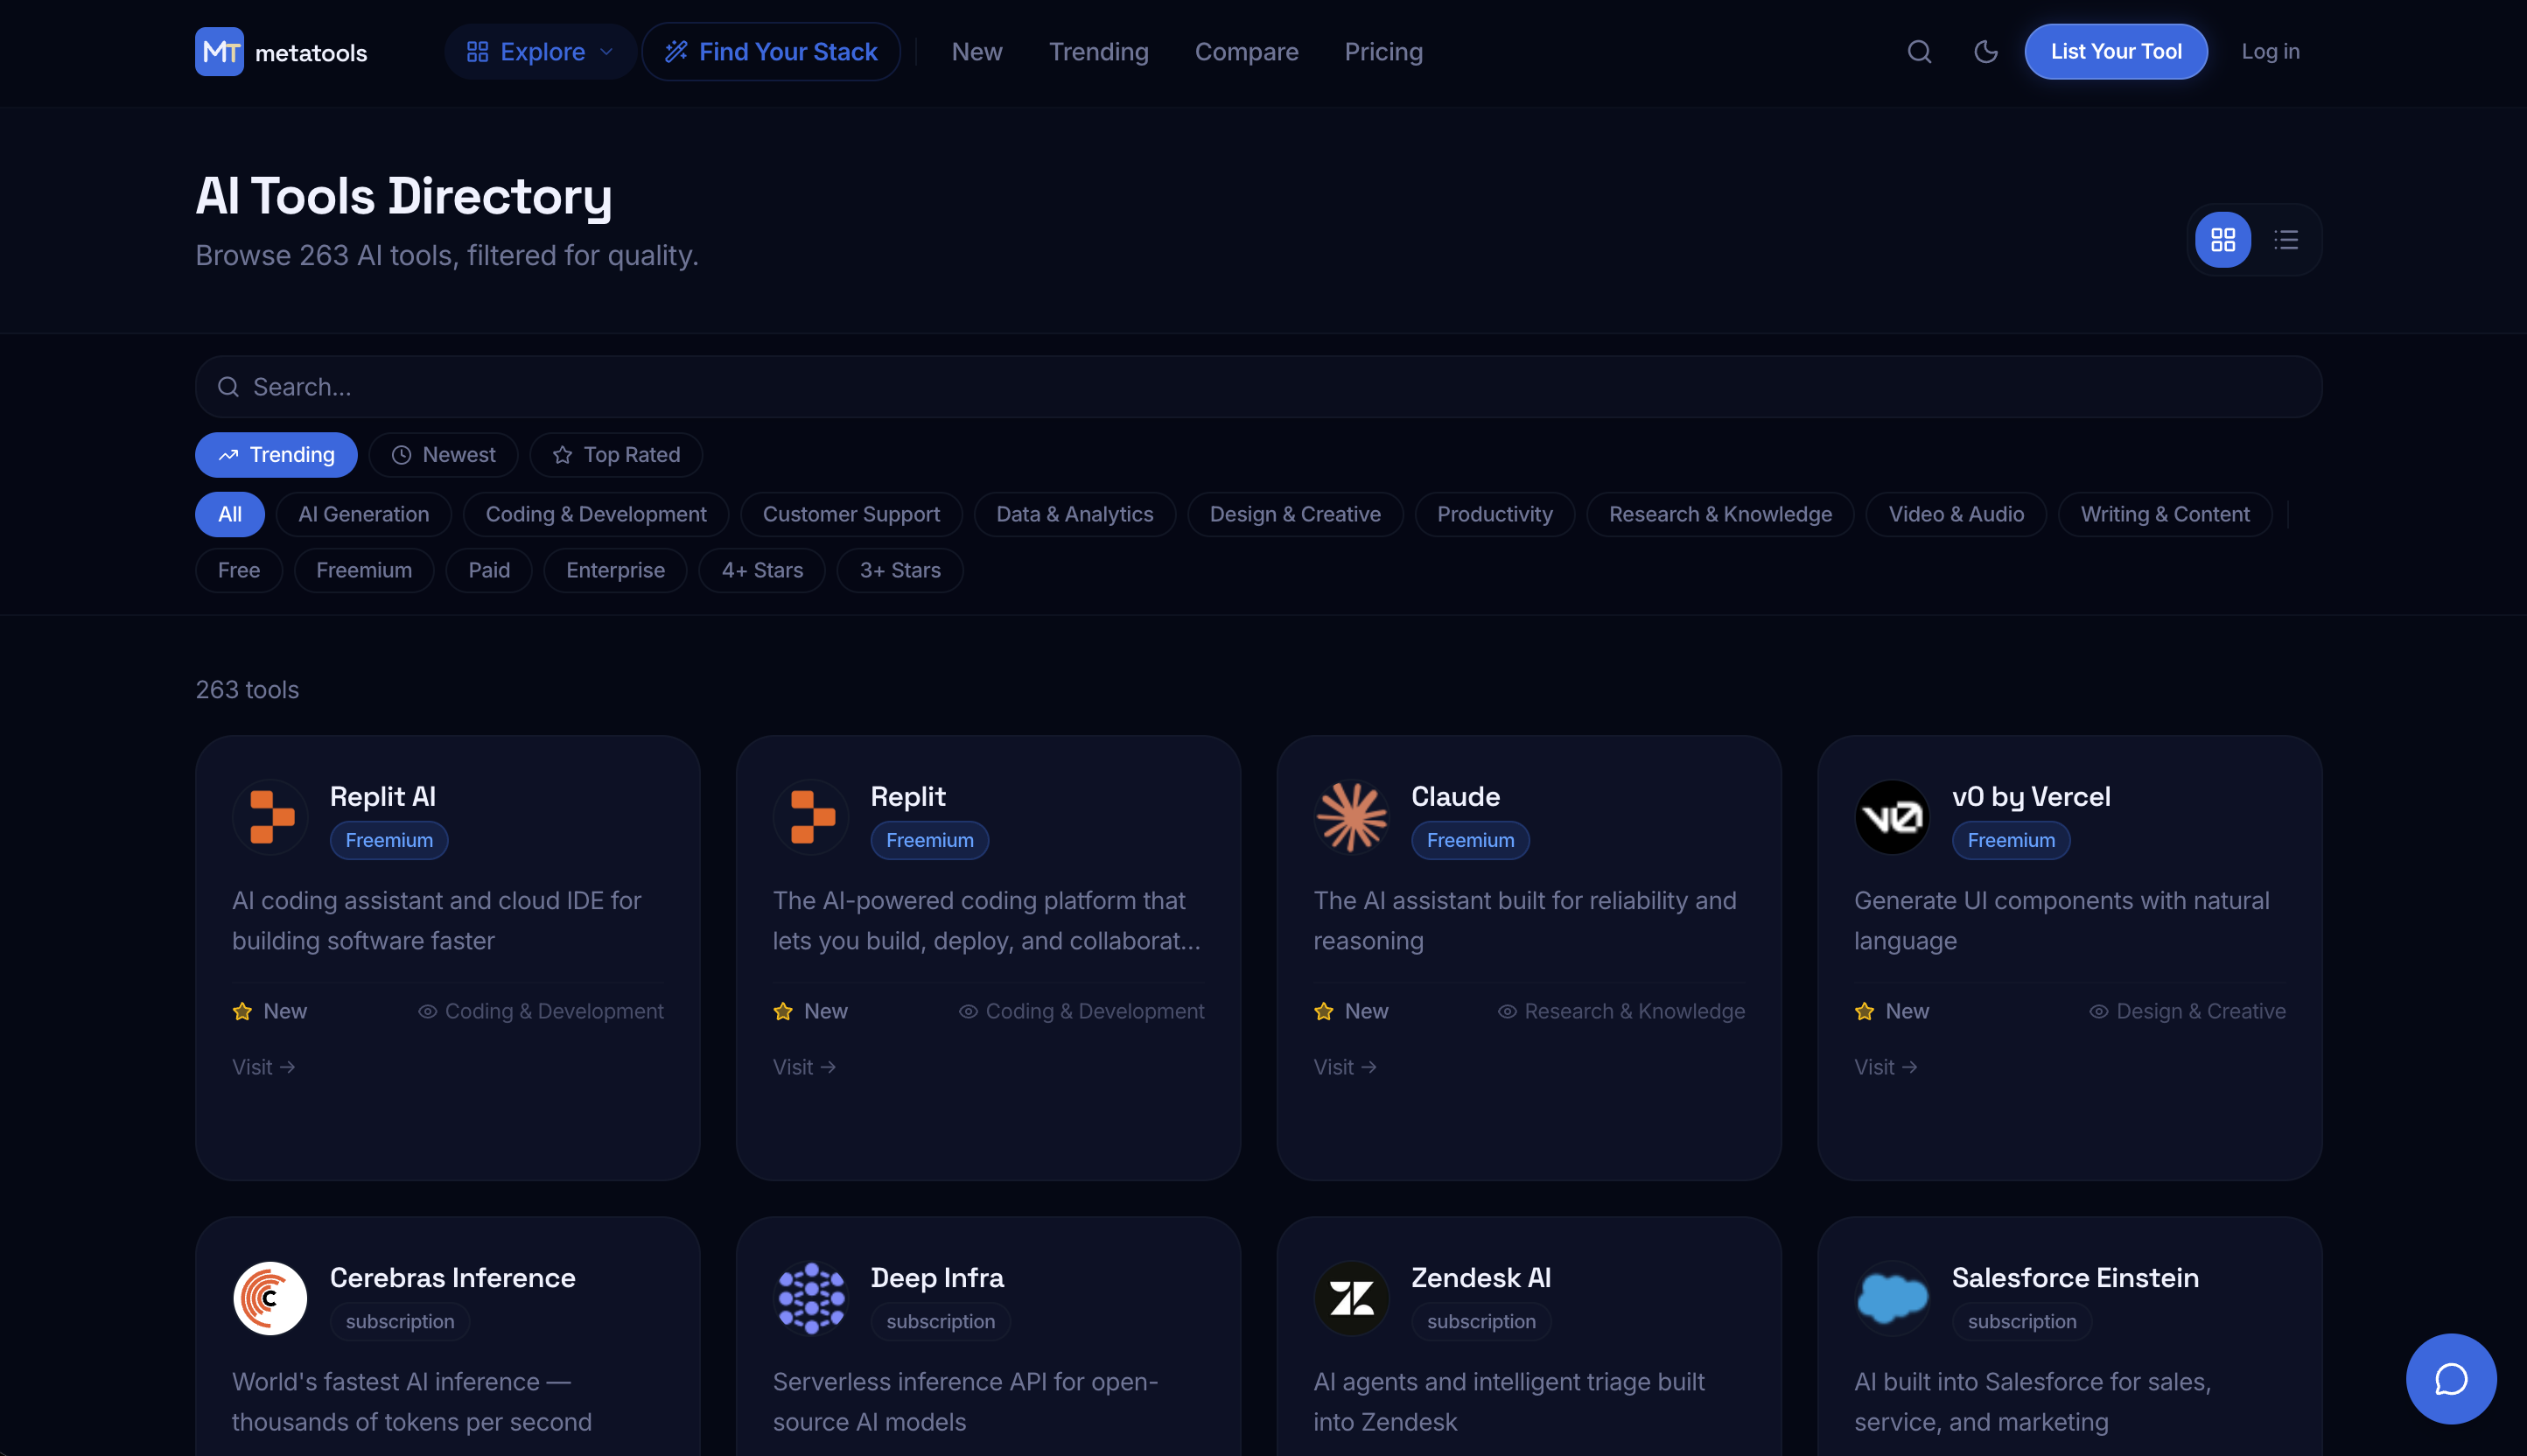Click the Claude logo icon
Screen dimensions: 2527x1456
point(1351,817)
